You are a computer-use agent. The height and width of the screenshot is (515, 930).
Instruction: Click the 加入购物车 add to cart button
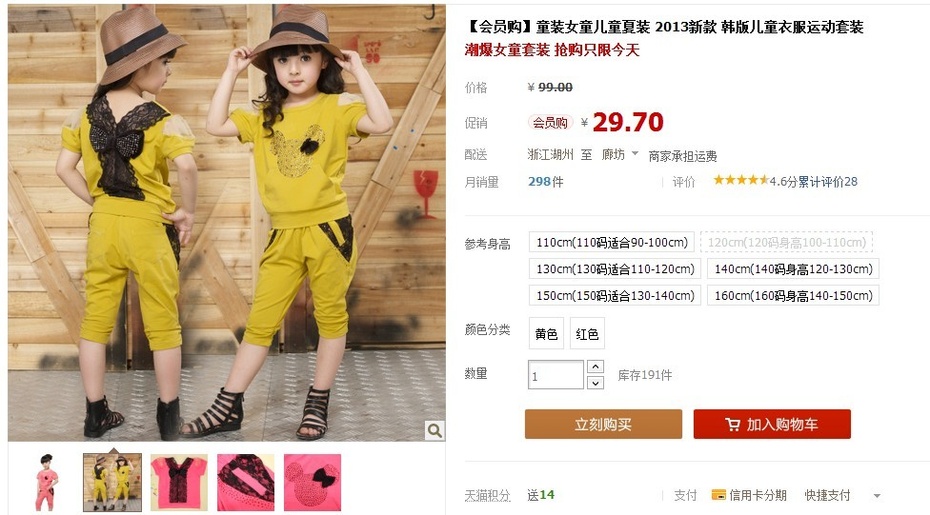point(772,424)
